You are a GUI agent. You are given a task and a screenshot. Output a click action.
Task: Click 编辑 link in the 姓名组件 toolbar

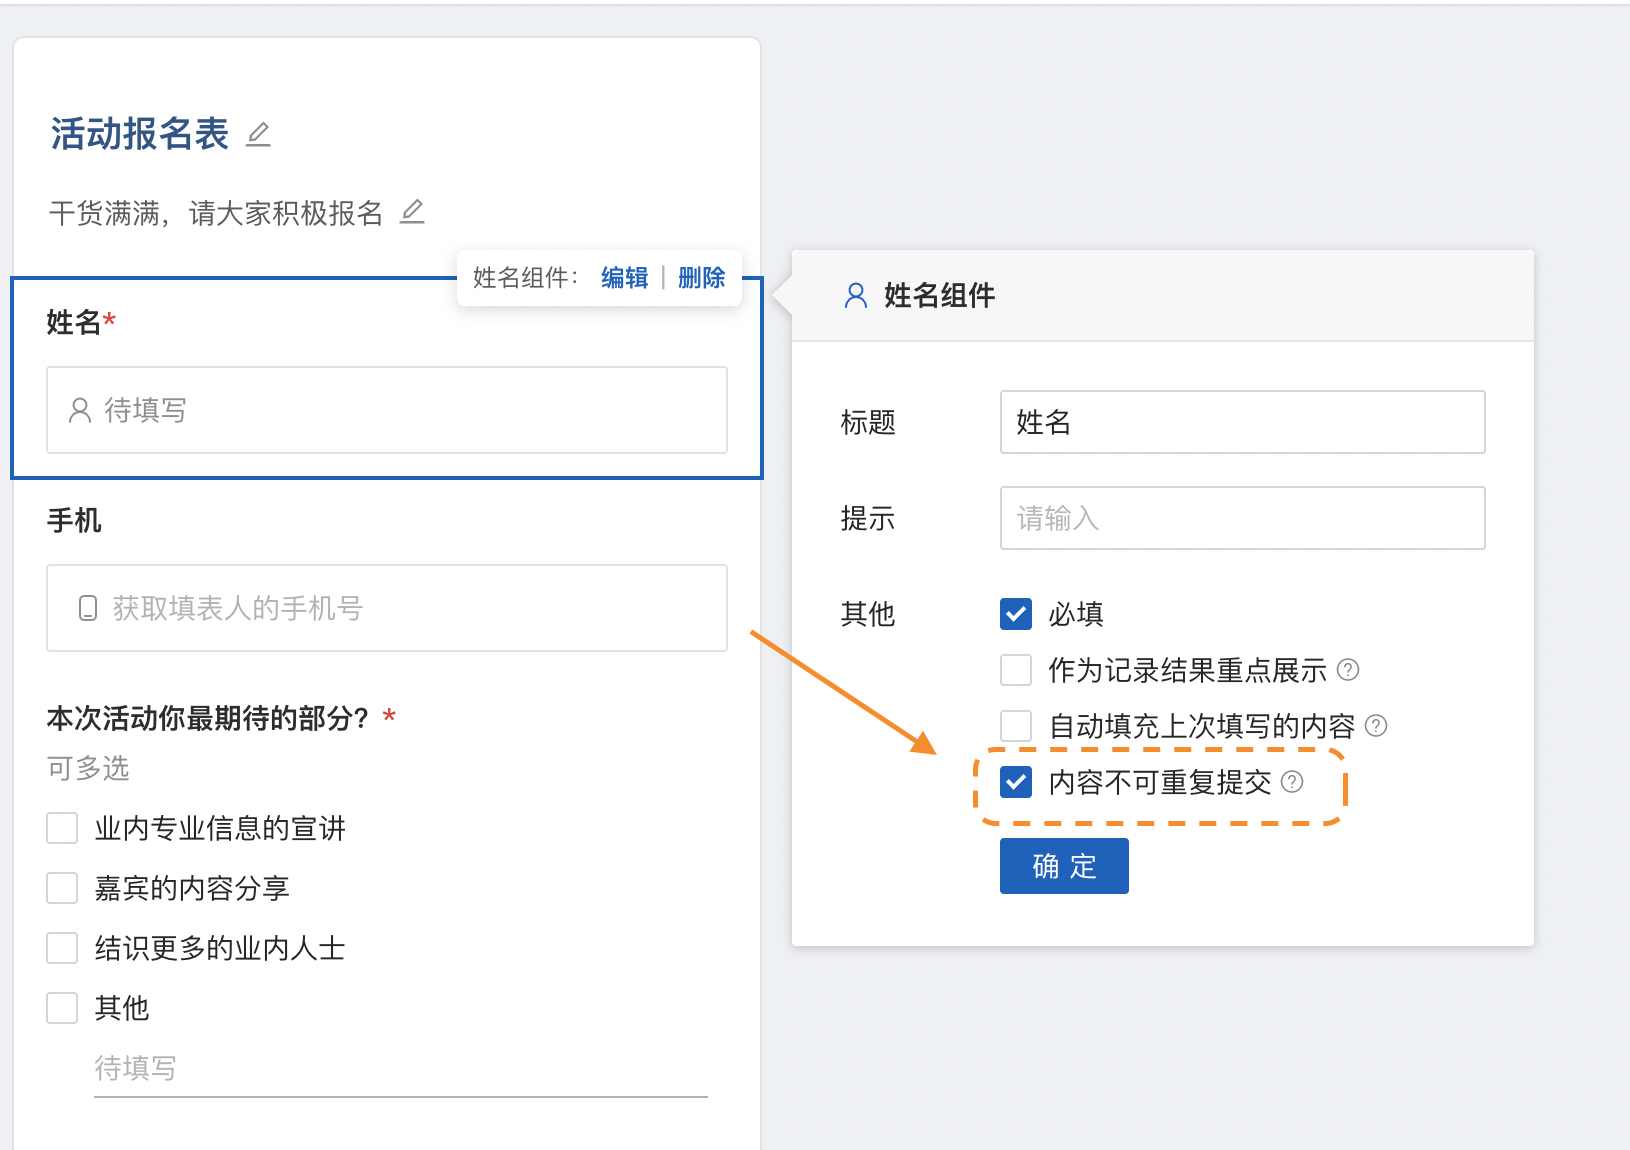[x=624, y=278]
